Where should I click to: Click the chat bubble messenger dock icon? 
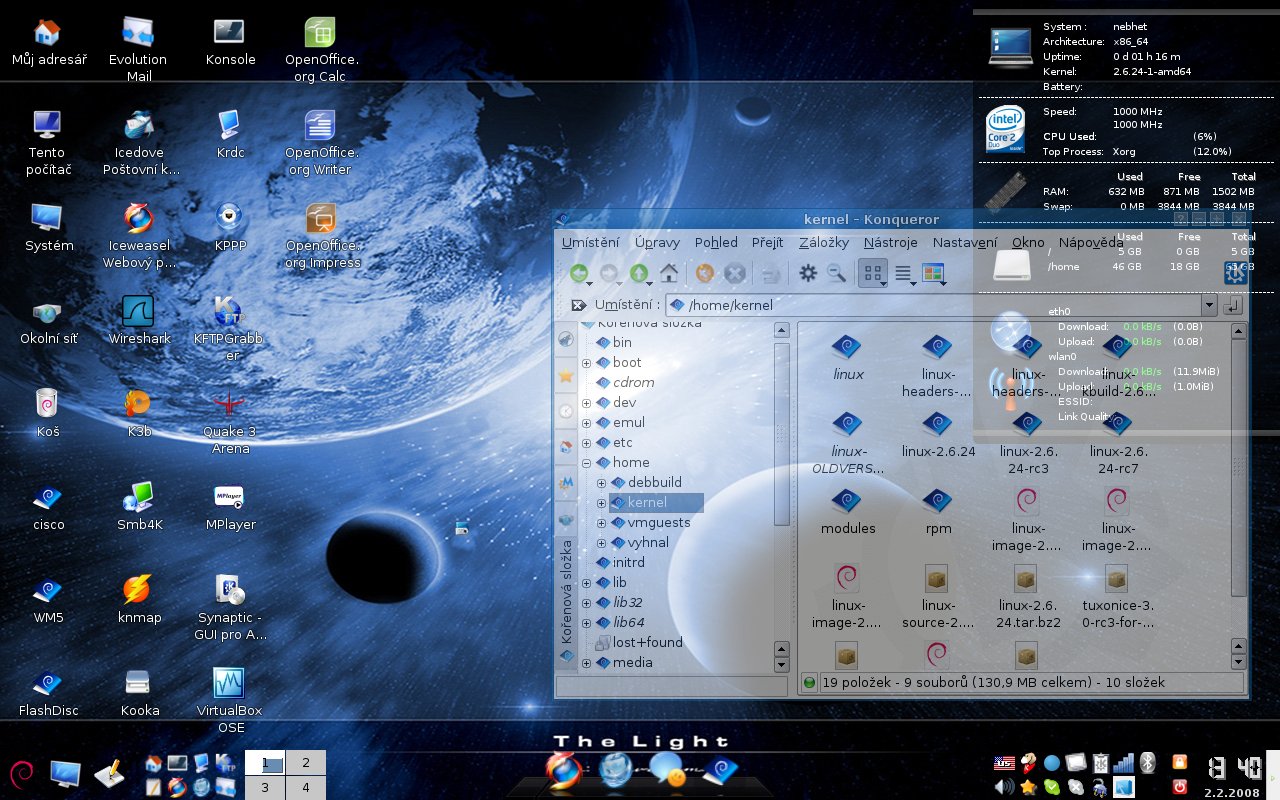[667, 768]
